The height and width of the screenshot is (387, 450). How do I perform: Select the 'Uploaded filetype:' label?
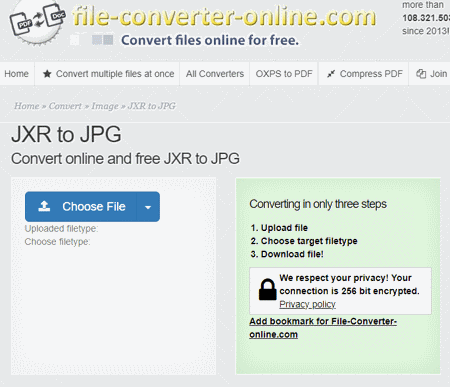[61, 229]
